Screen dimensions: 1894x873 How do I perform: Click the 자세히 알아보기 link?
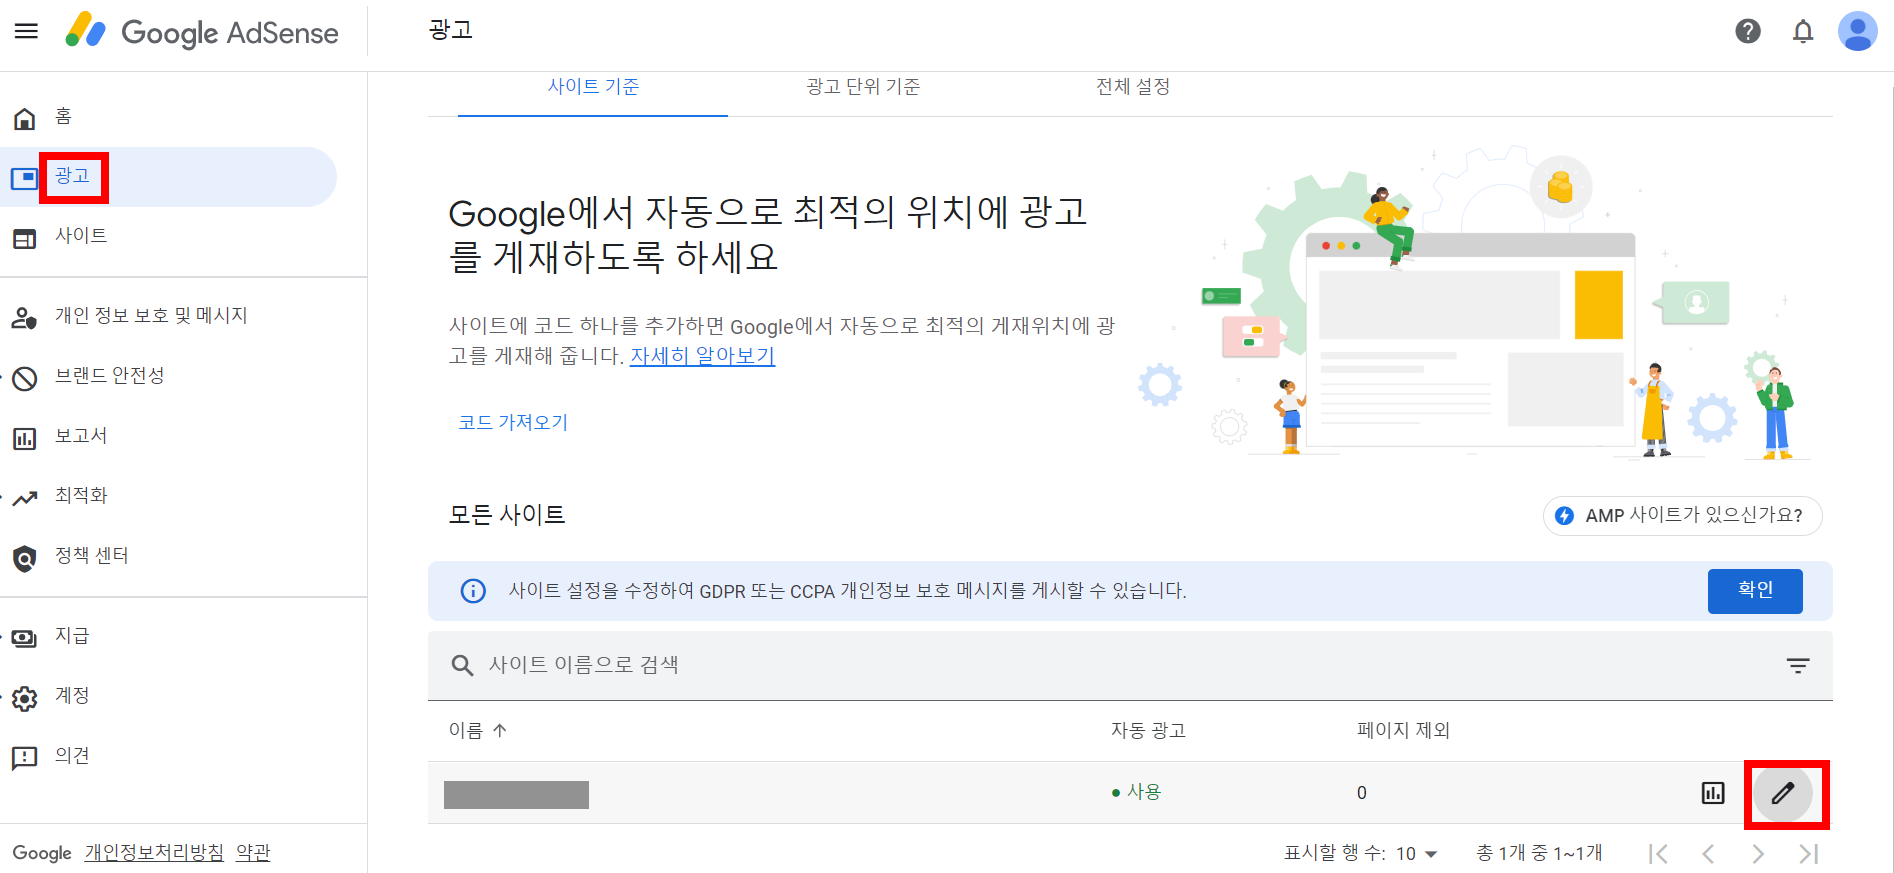point(702,356)
